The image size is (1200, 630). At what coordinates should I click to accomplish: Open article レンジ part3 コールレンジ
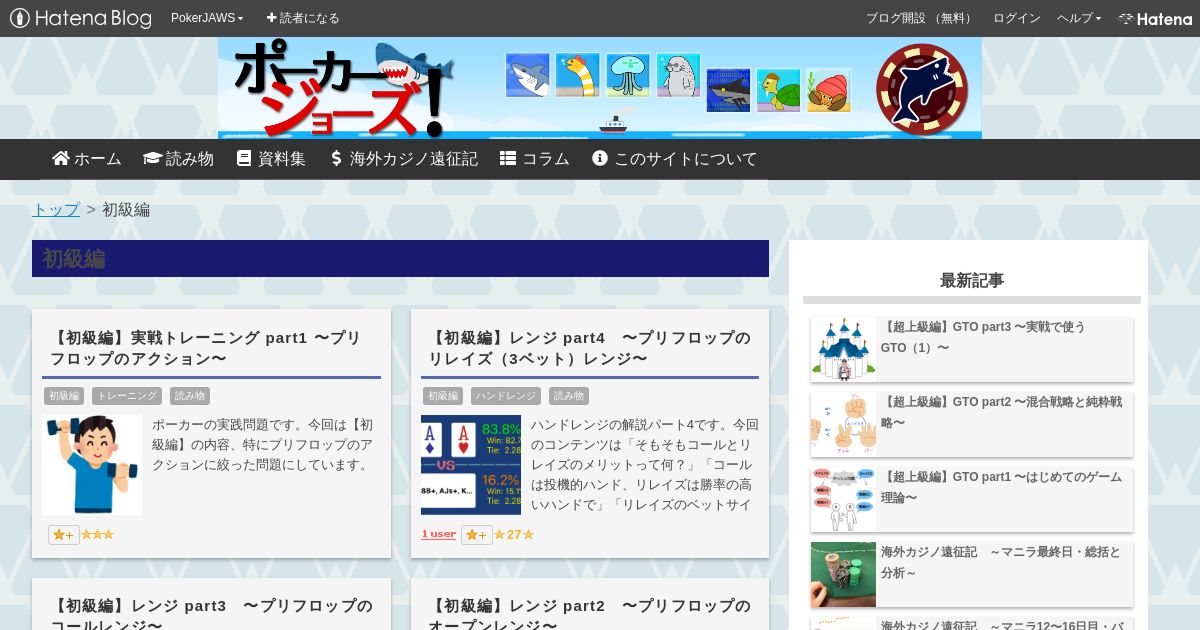pos(211,615)
